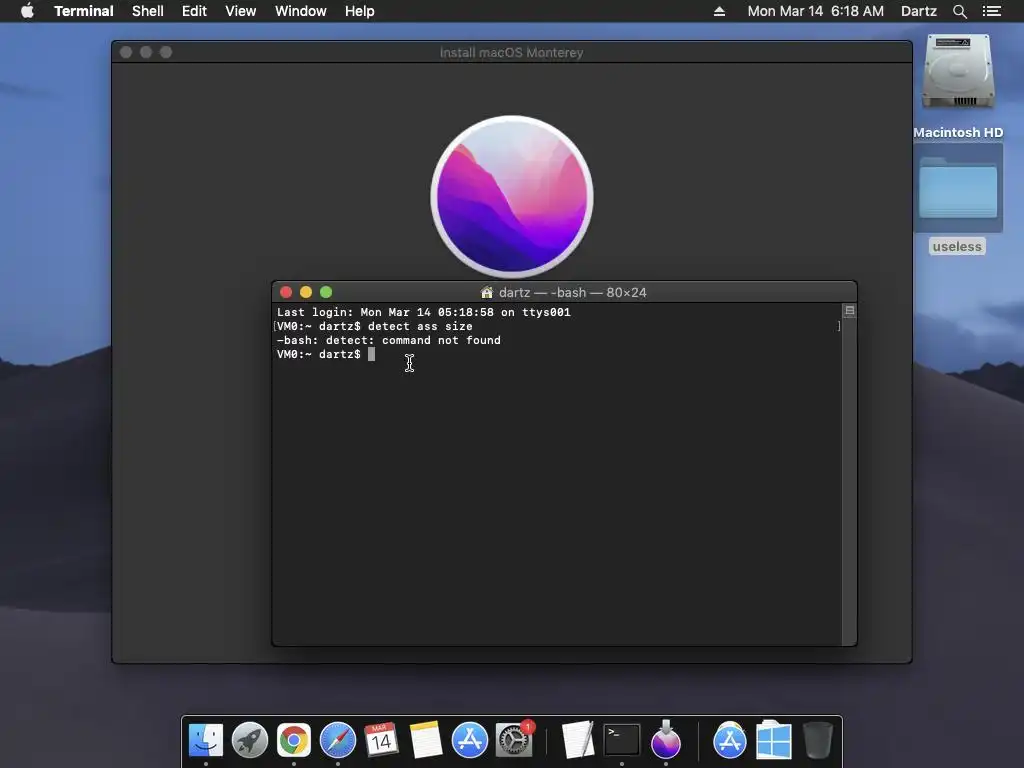Click at the Terminal prompt cursor block
The image size is (1024, 768).
(x=371, y=354)
